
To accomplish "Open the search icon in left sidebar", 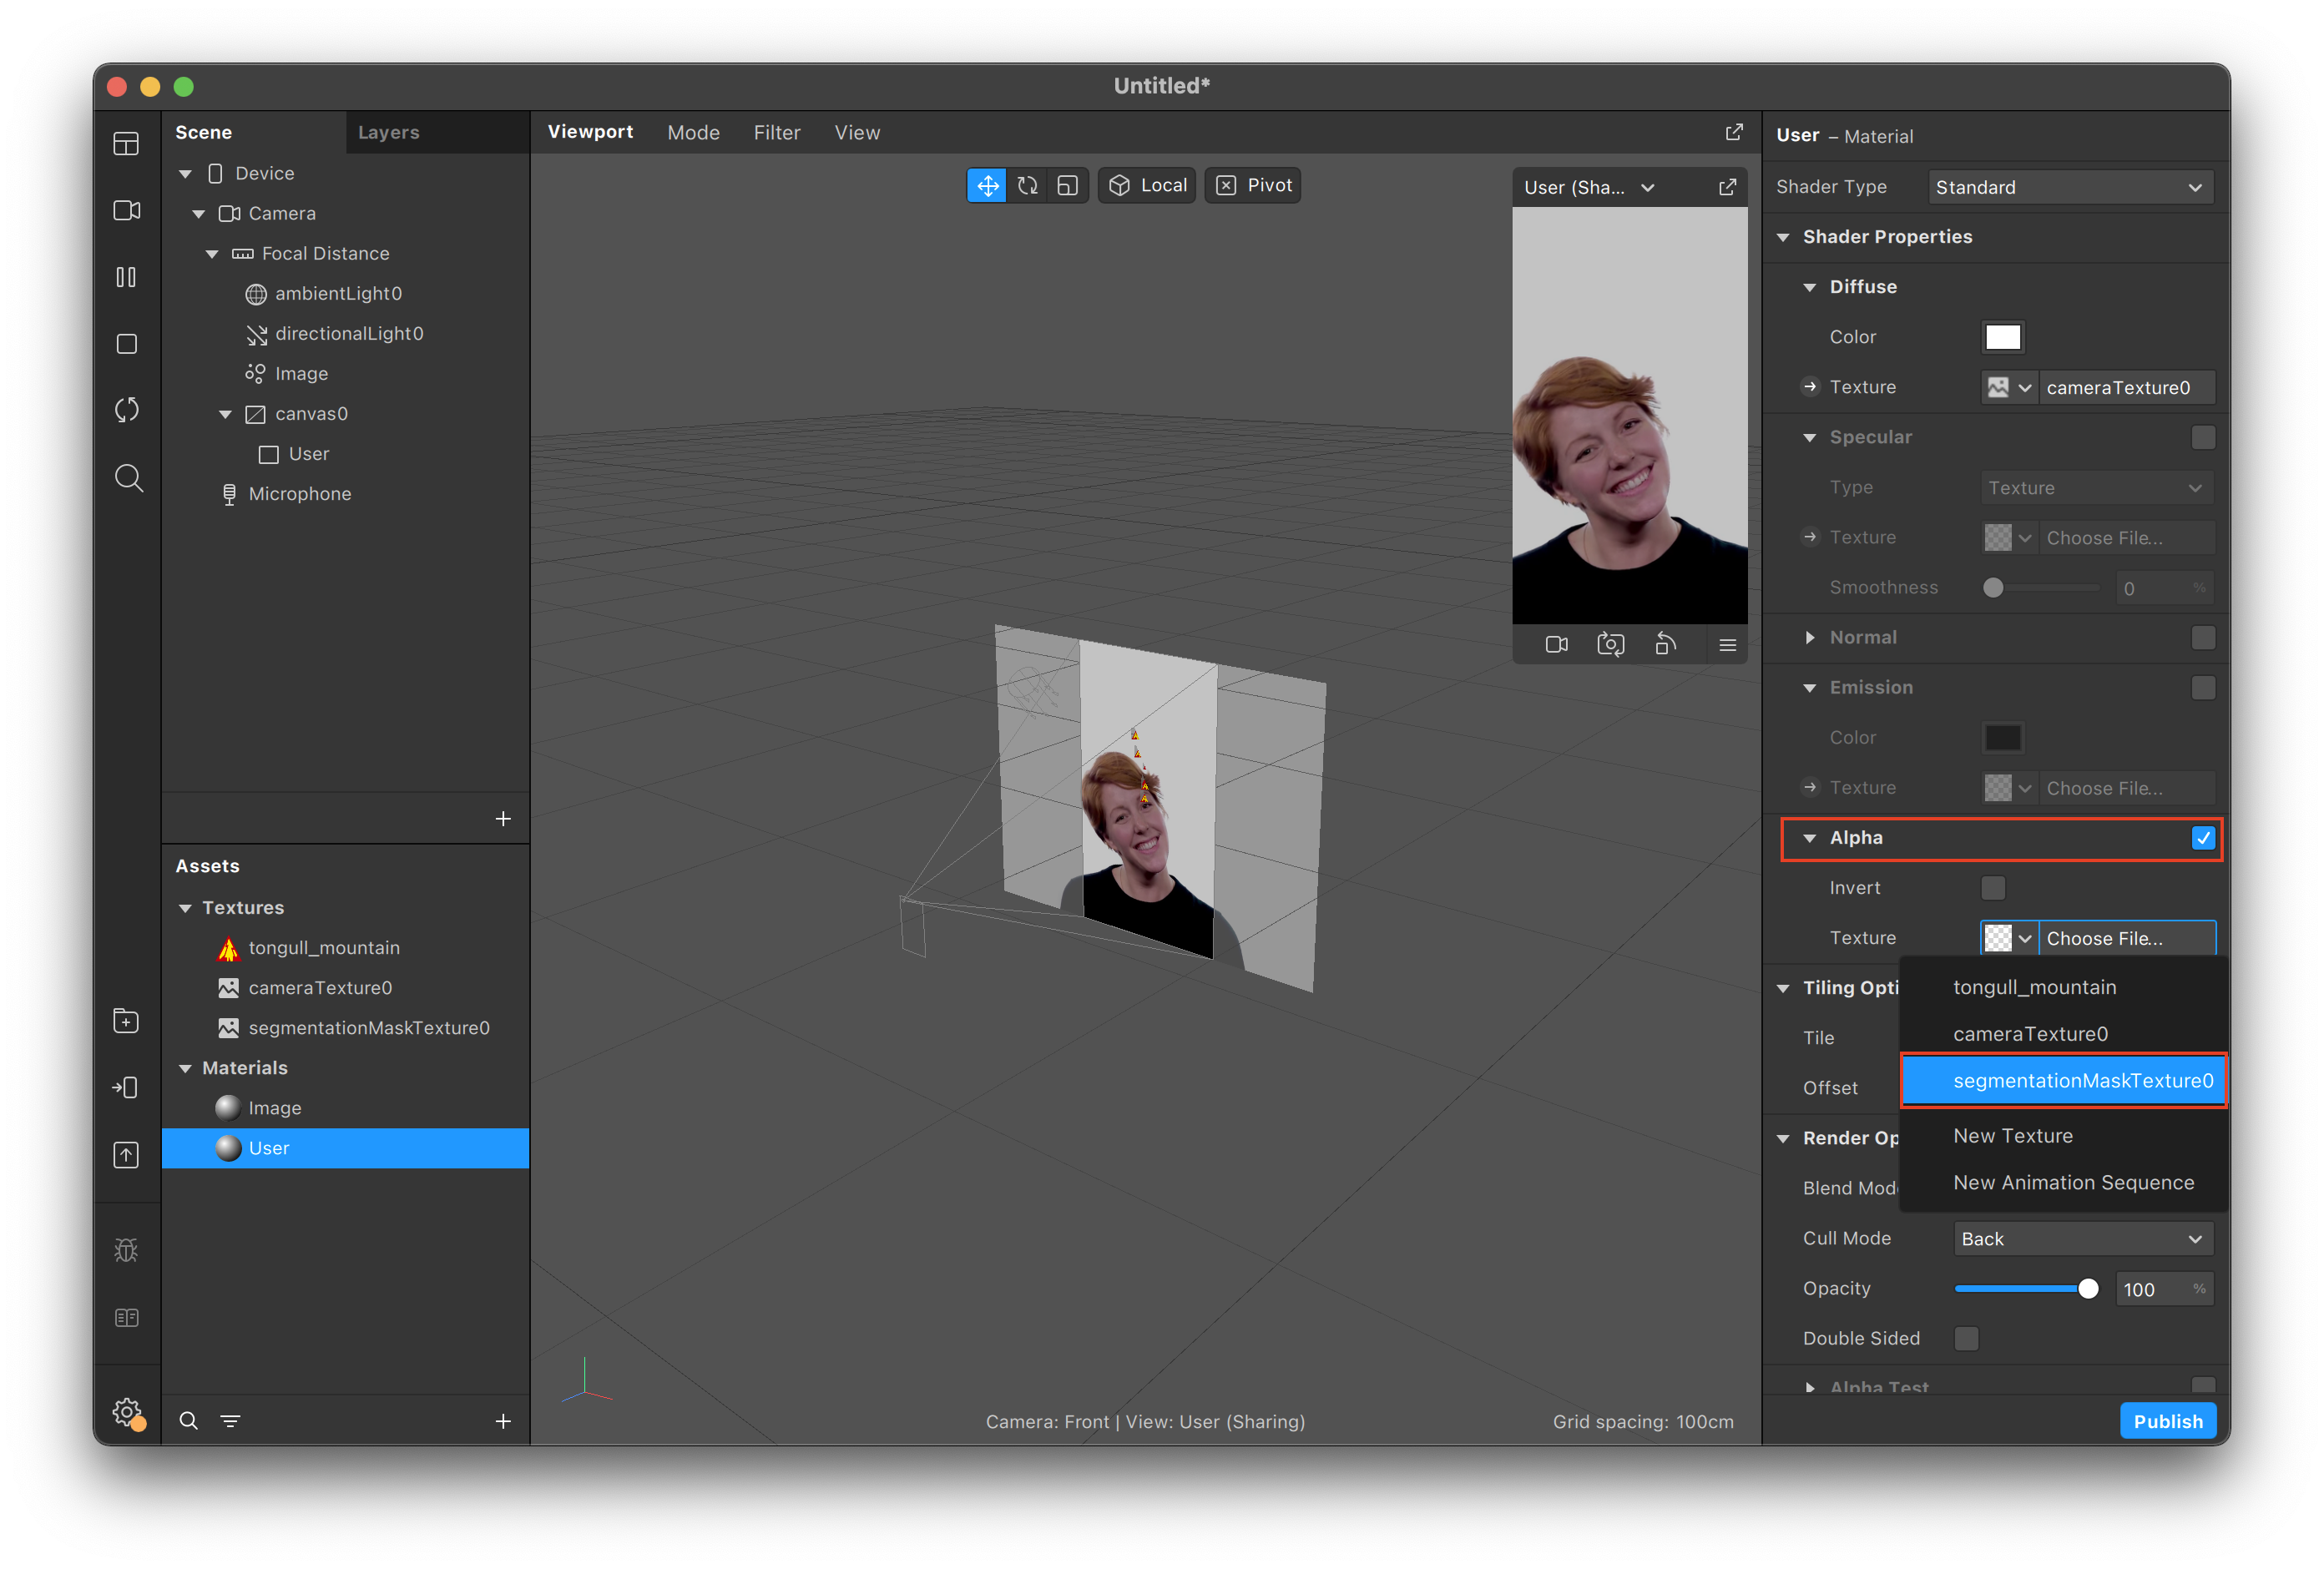I will point(128,478).
